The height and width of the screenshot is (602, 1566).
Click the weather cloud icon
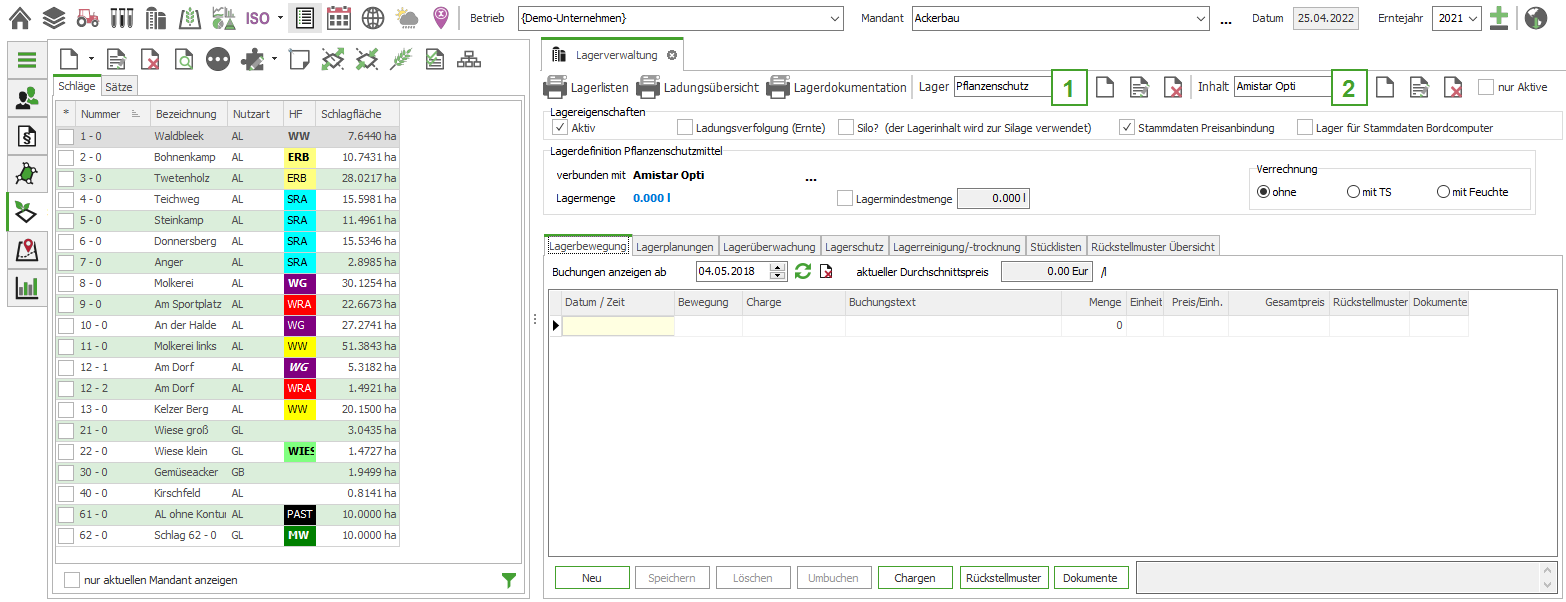click(x=407, y=18)
